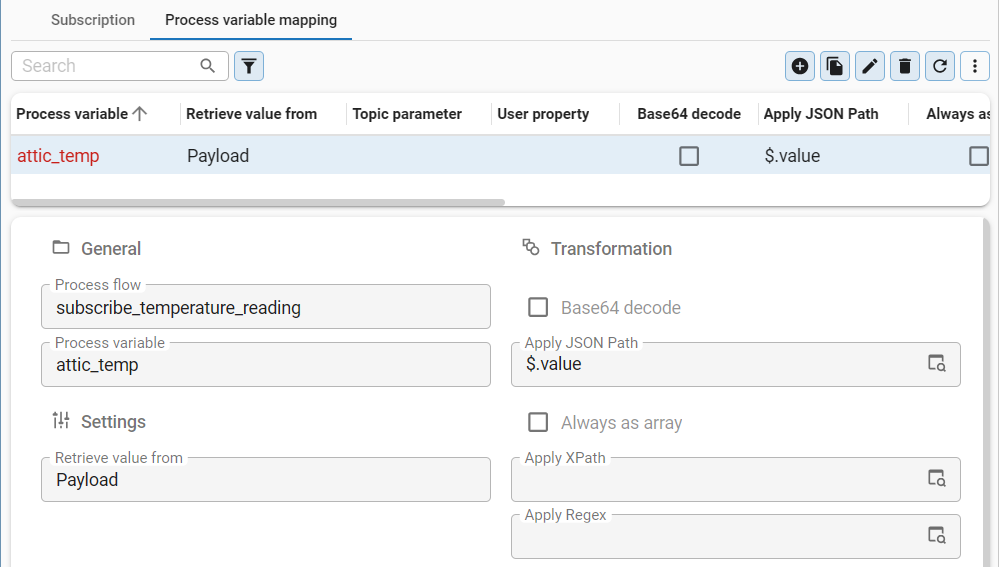The image size is (999, 567).
Task: Click the Apply JSON Path column header
Action: 821,114
